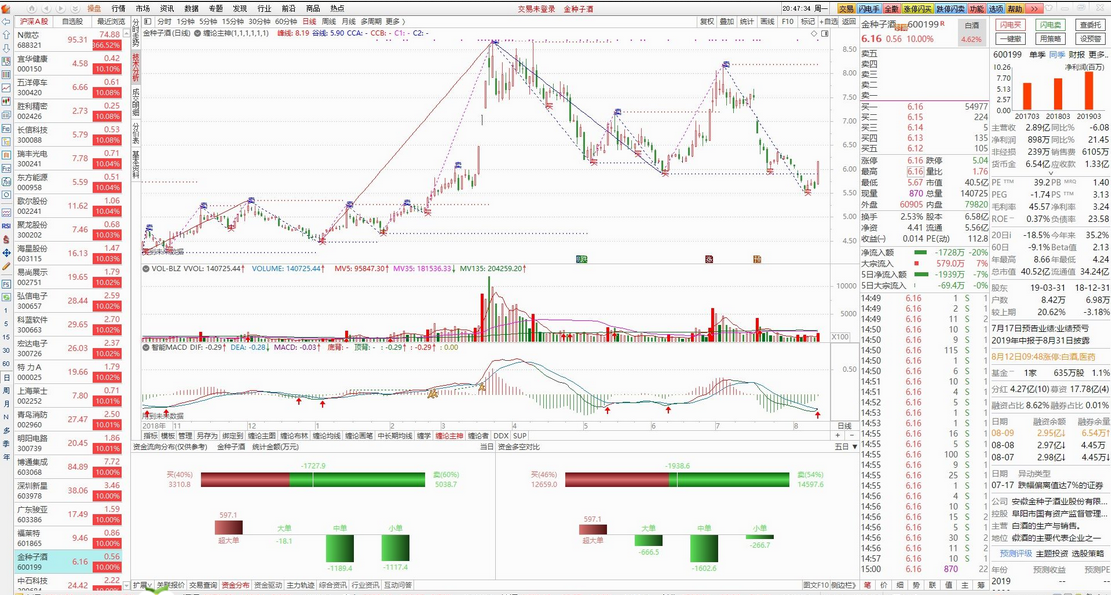Click the 闪电卖 button

tap(1051, 26)
